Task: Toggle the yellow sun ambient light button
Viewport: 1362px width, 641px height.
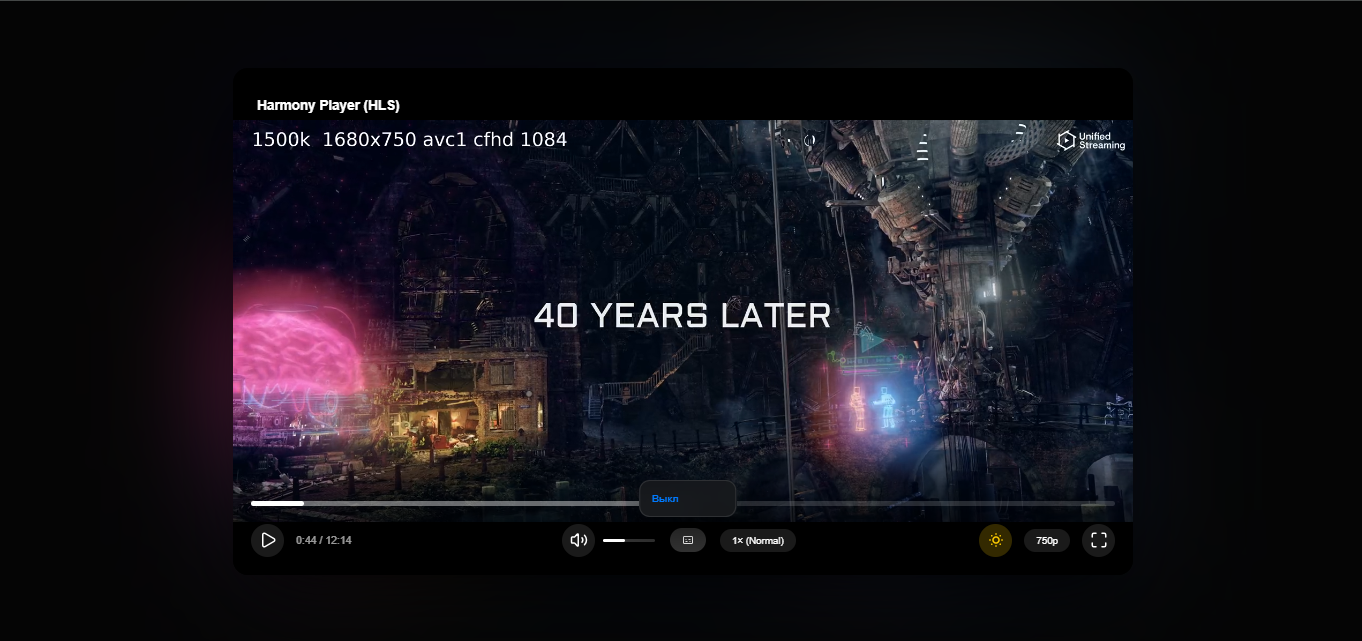Action: pyautogui.click(x=995, y=540)
